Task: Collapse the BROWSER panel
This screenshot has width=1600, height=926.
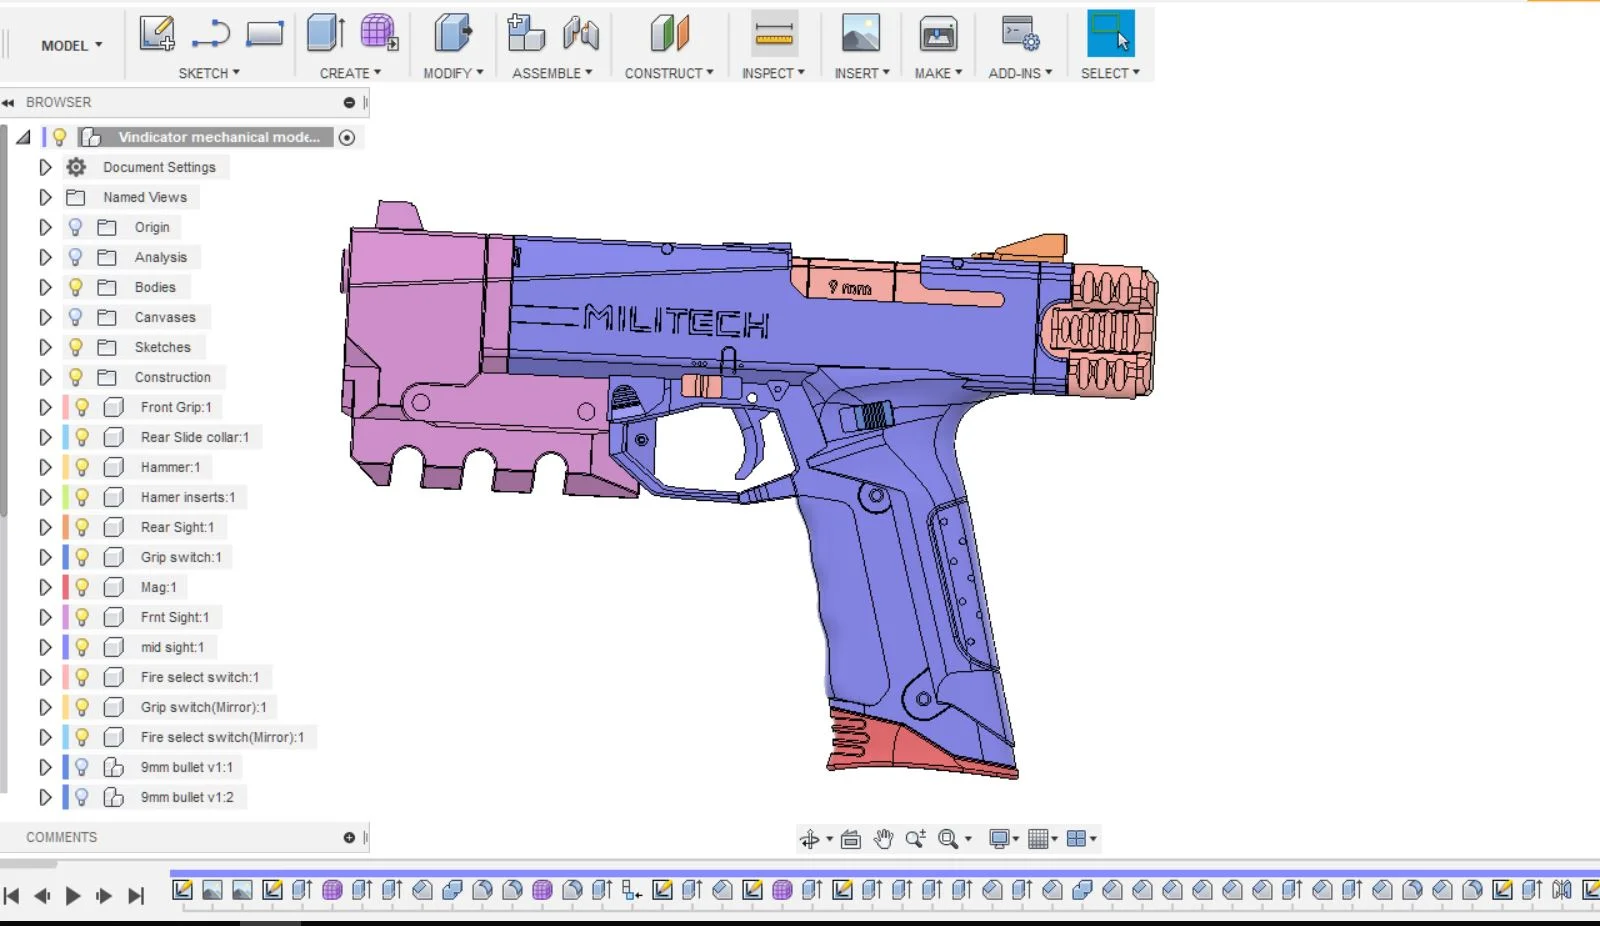Action: 9,102
